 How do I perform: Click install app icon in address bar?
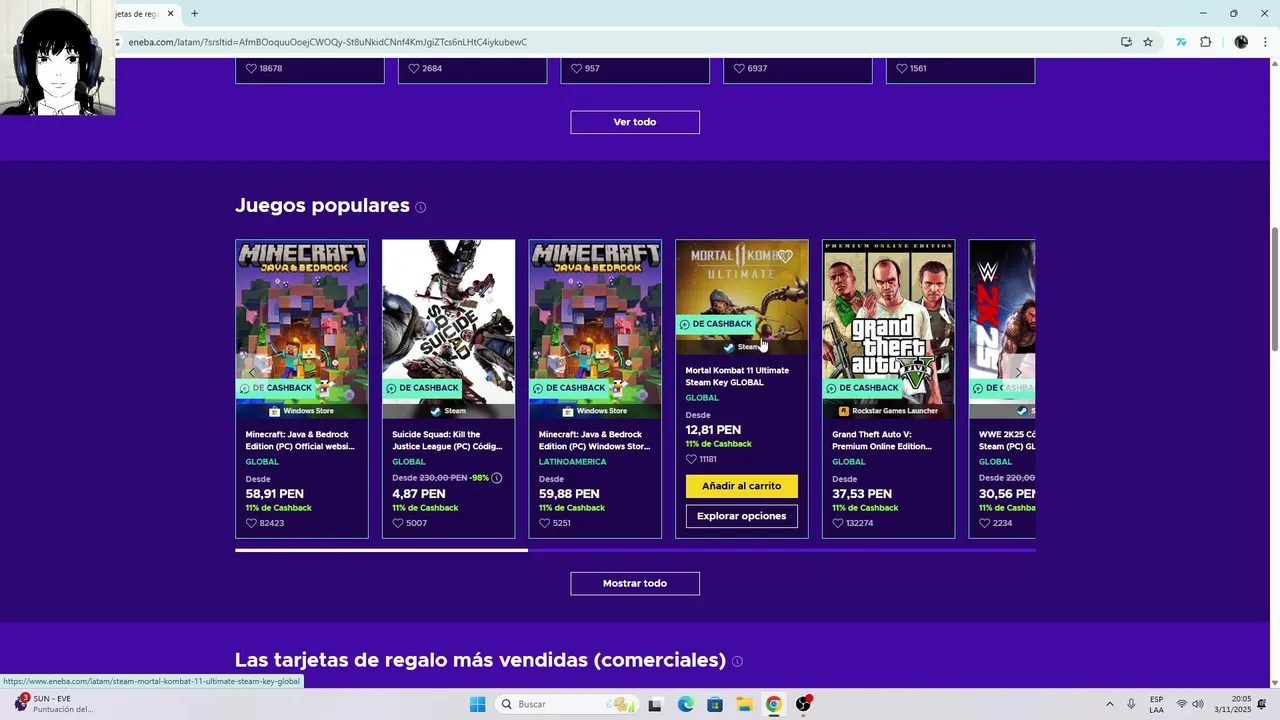(1126, 42)
